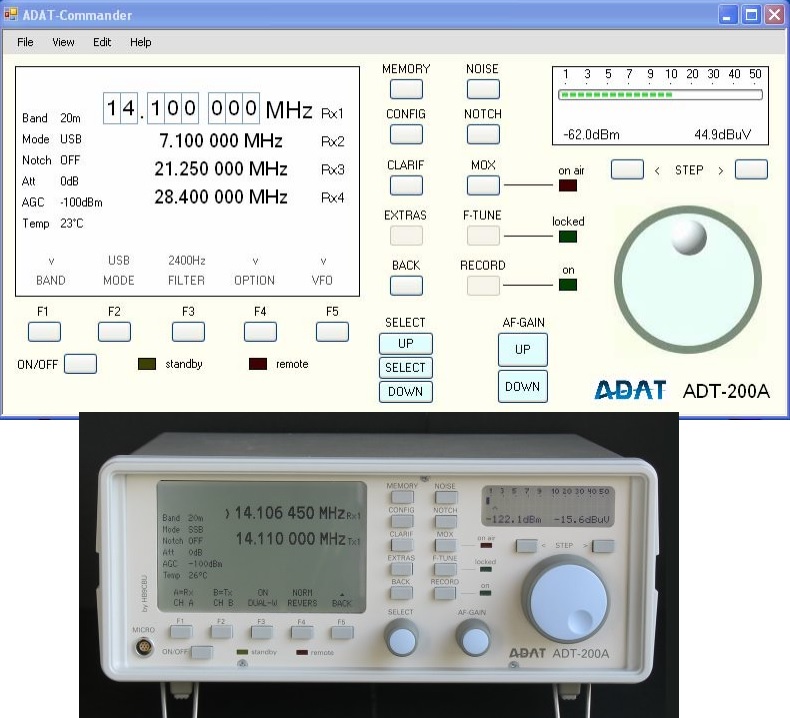Image resolution: width=790 pixels, height=718 pixels.
Task: Click the F5 VFO softkey button
Action: pos(332,332)
